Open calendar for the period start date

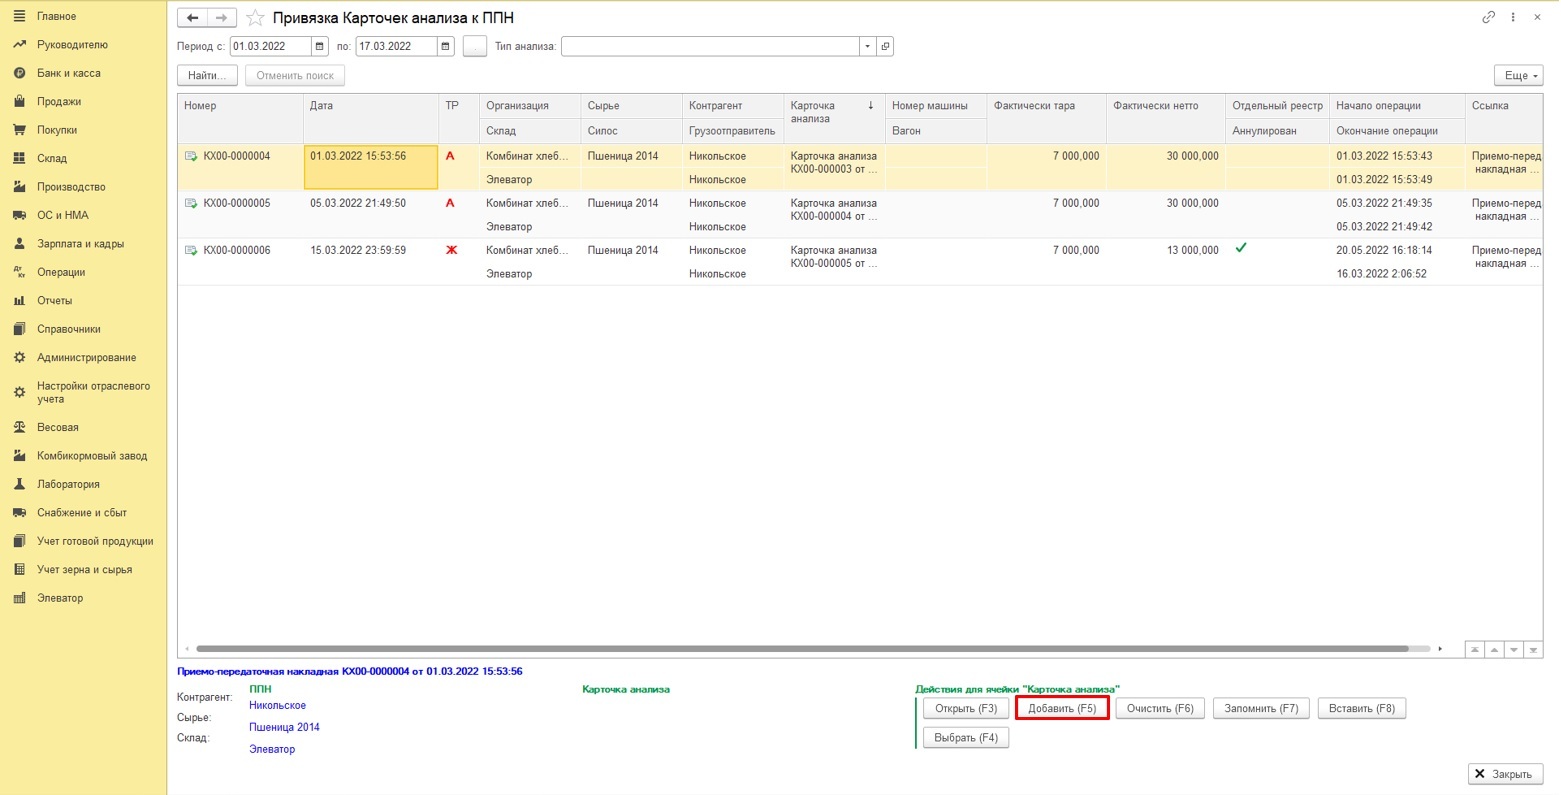pyautogui.click(x=319, y=46)
